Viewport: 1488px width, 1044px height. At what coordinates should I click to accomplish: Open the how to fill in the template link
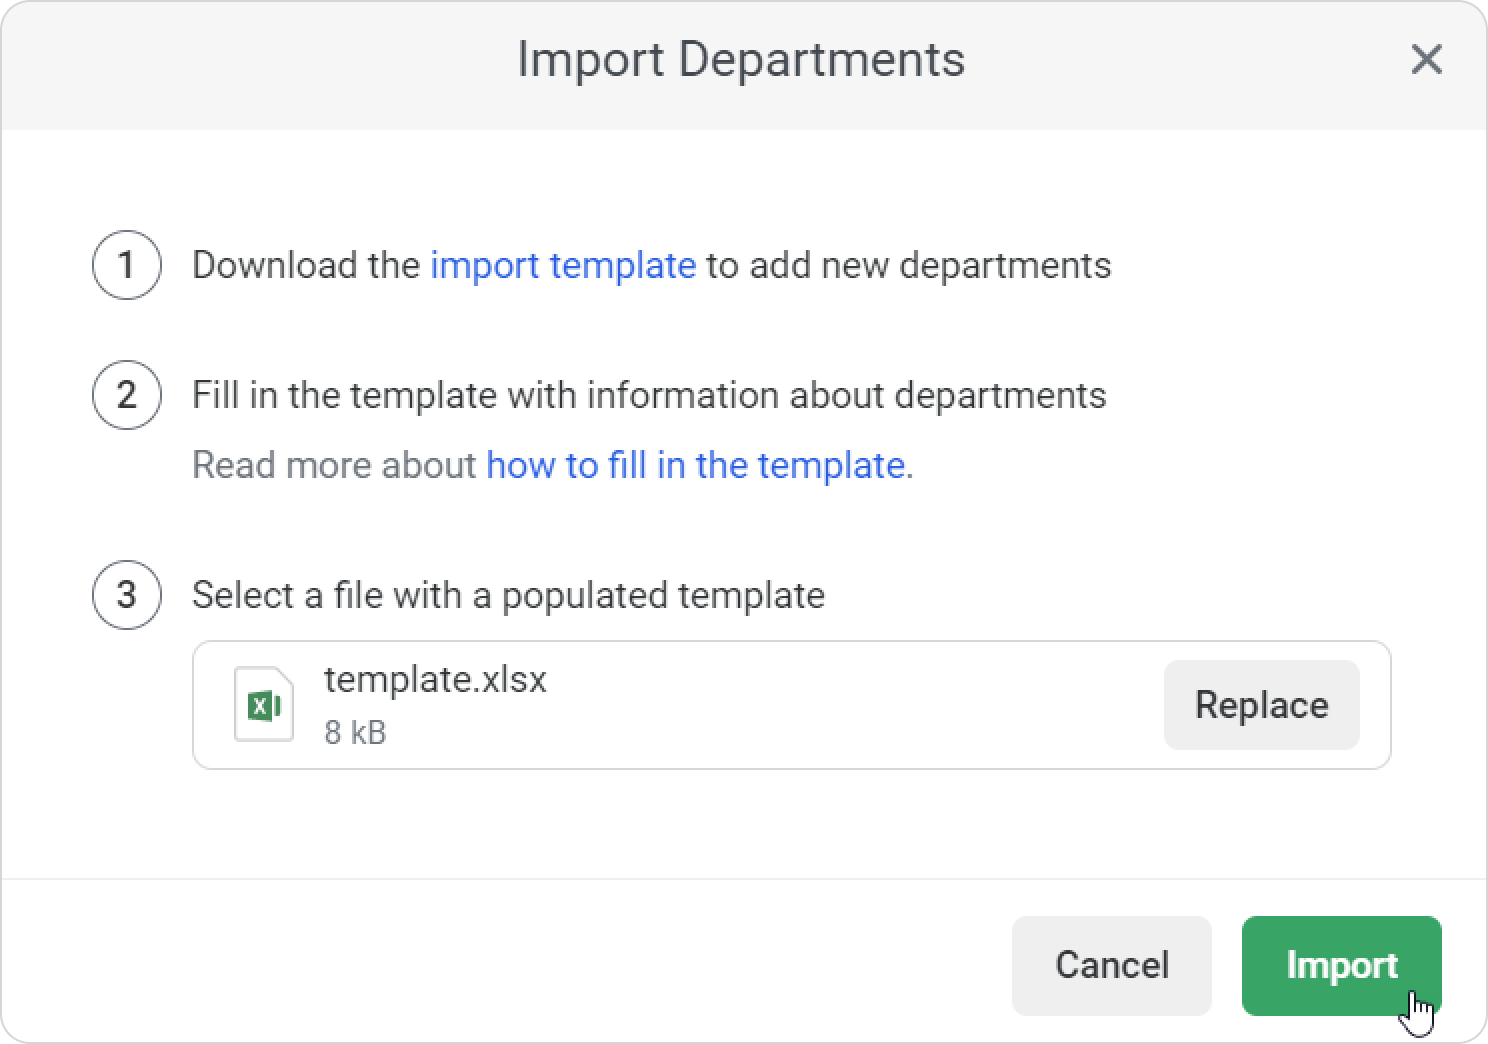tap(696, 465)
